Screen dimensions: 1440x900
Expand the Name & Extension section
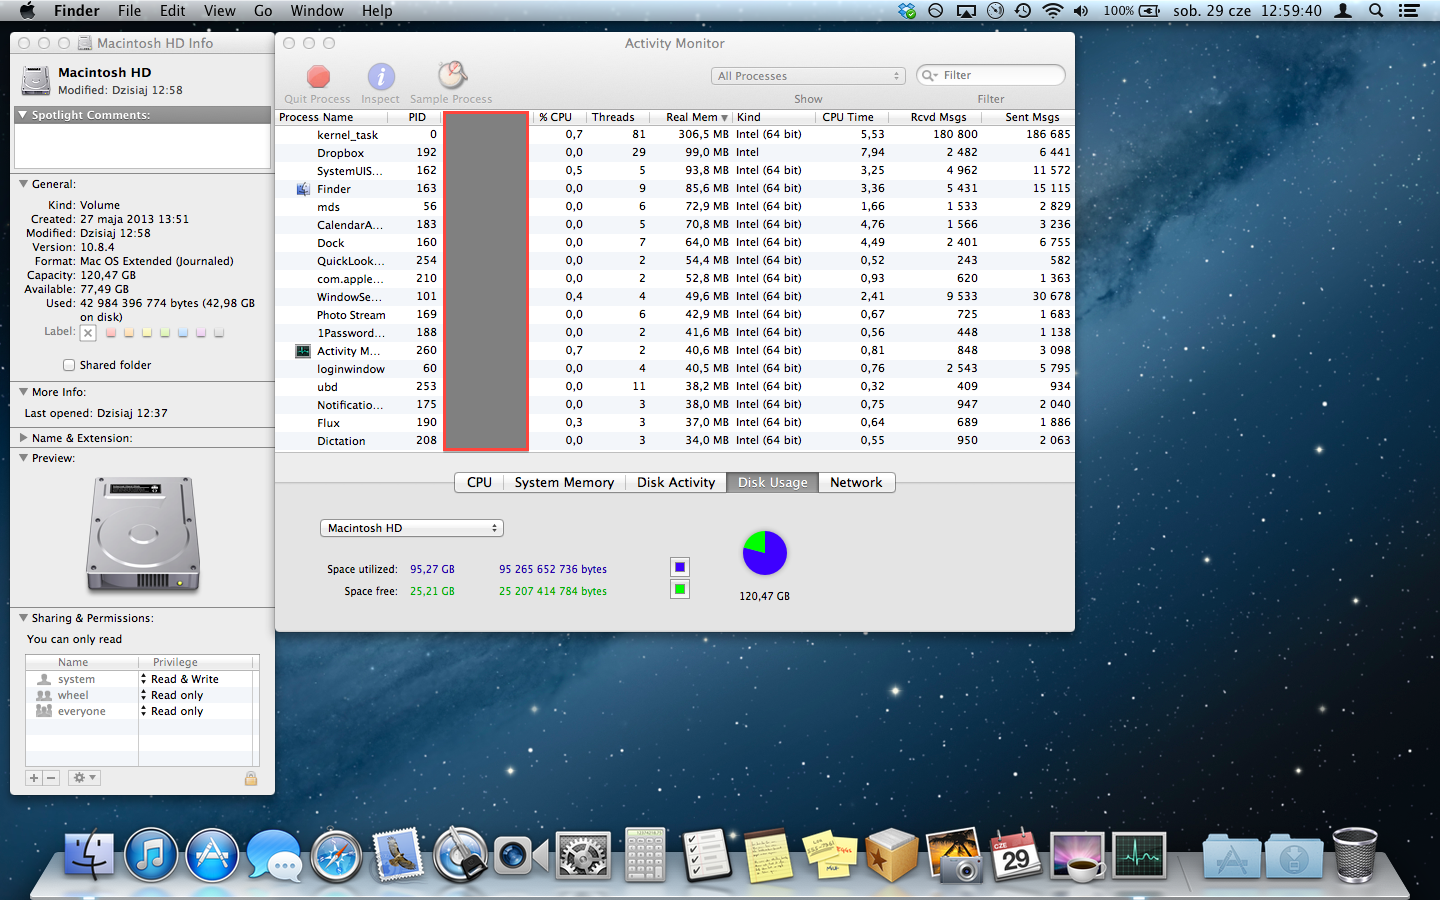(23, 438)
